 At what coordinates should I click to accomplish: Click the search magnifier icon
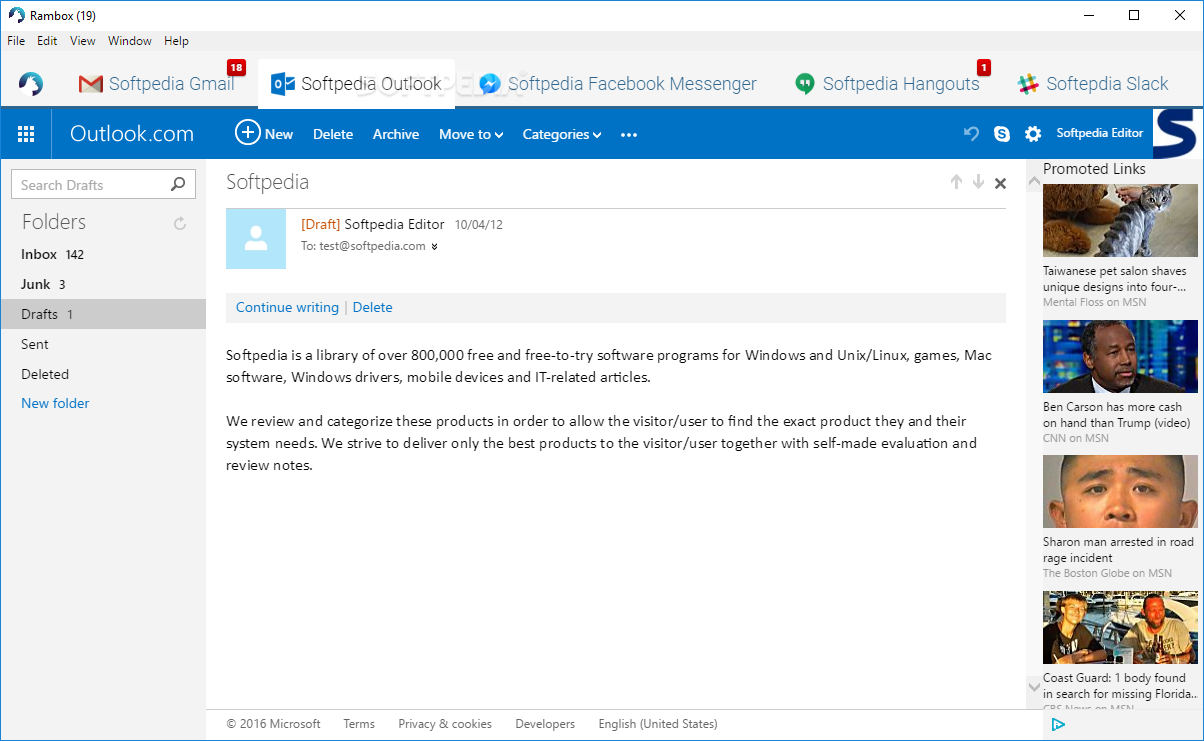[x=178, y=184]
